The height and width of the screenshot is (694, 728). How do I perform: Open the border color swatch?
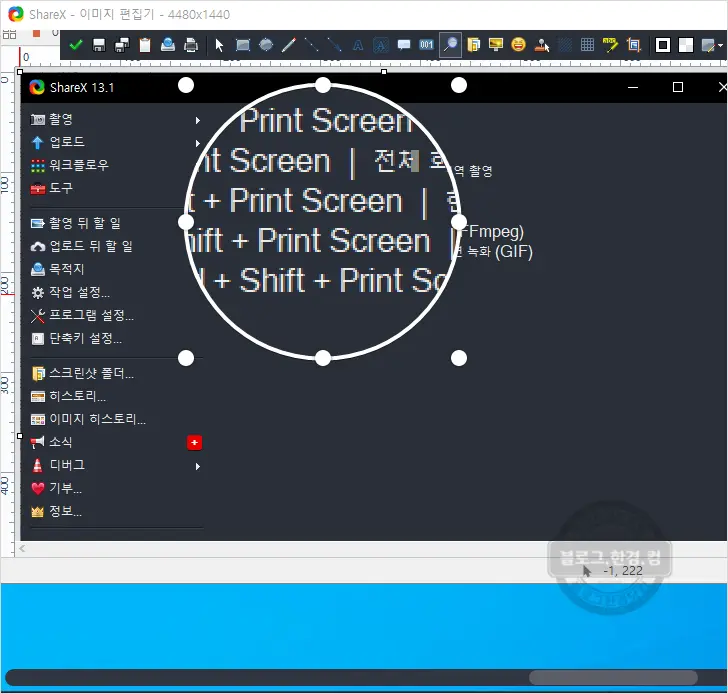tap(662, 45)
